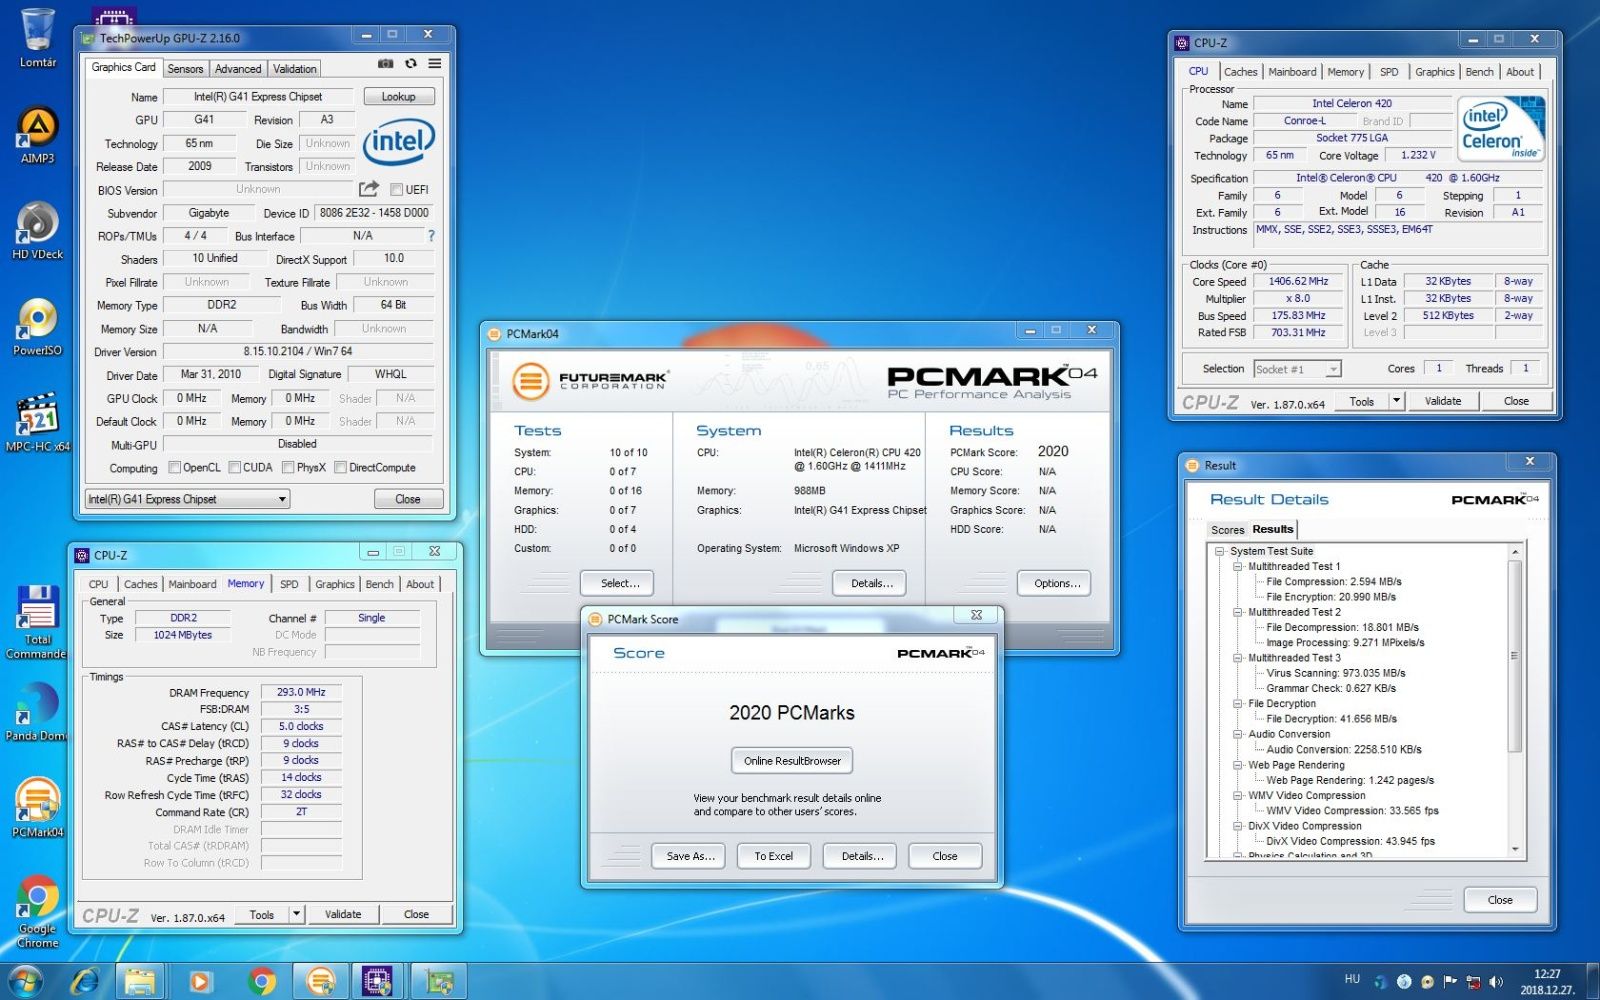Click the GPU-Z screenshot camera icon
This screenshot has height=1000, width=1600.
click(x=385, y=64)
